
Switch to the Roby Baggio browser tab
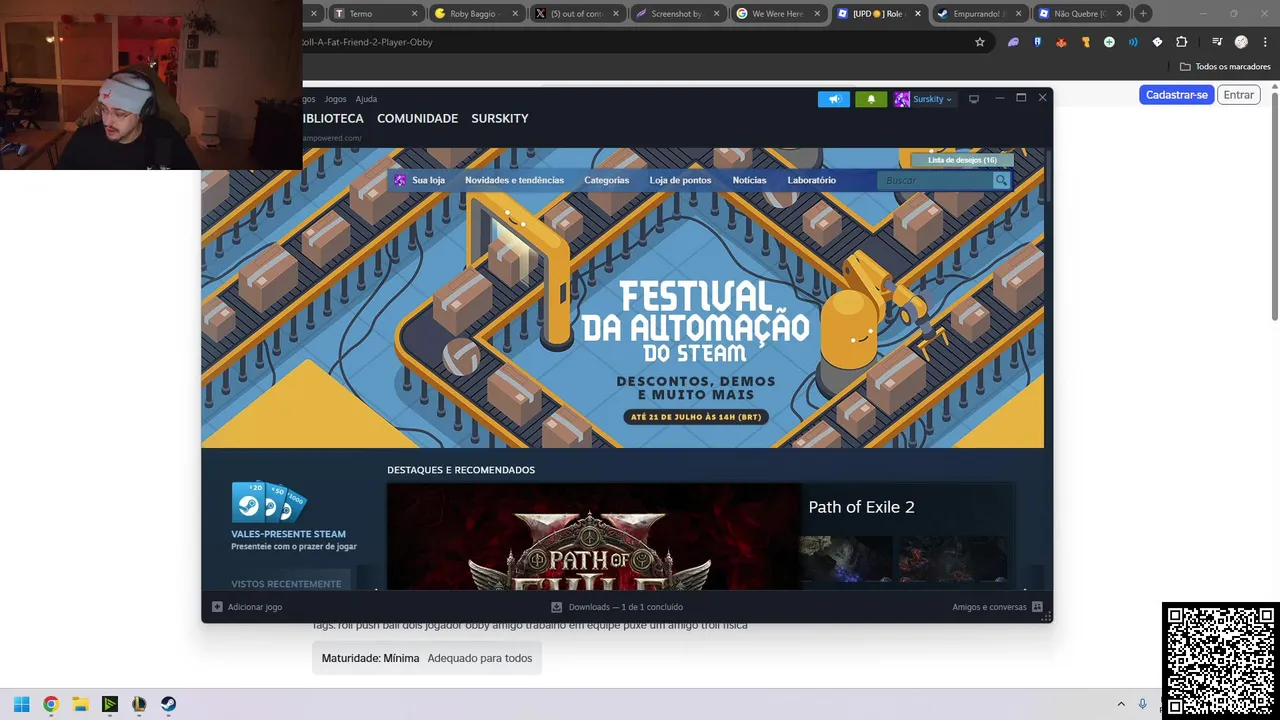pyautogui.click(x=475, y=13)
